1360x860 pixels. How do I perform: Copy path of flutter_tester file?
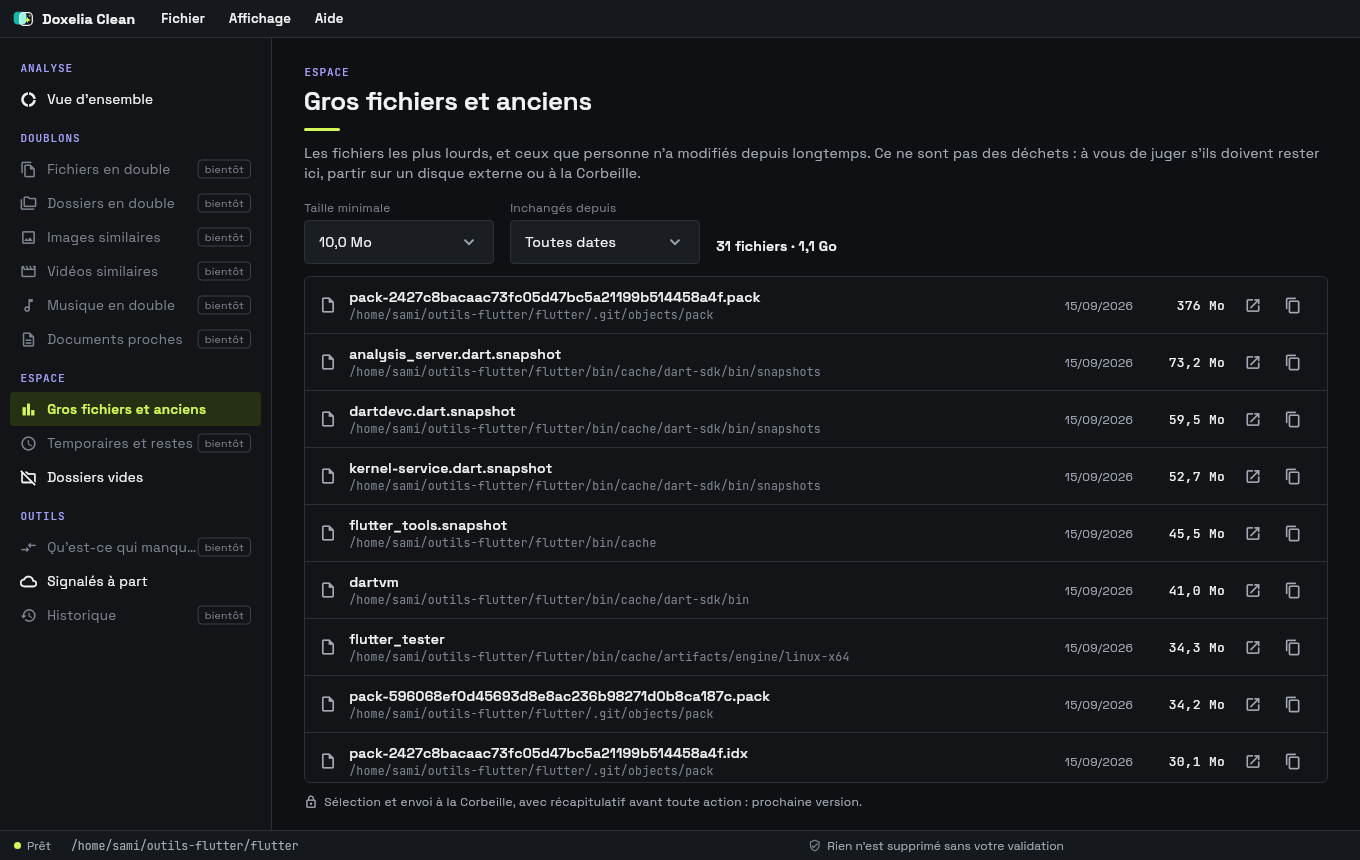tap(1293, 647)
